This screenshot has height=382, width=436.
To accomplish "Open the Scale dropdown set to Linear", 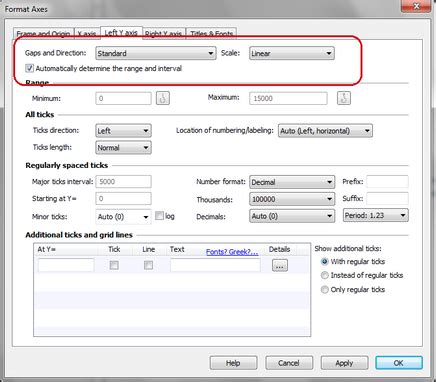I will coord(292,53).
